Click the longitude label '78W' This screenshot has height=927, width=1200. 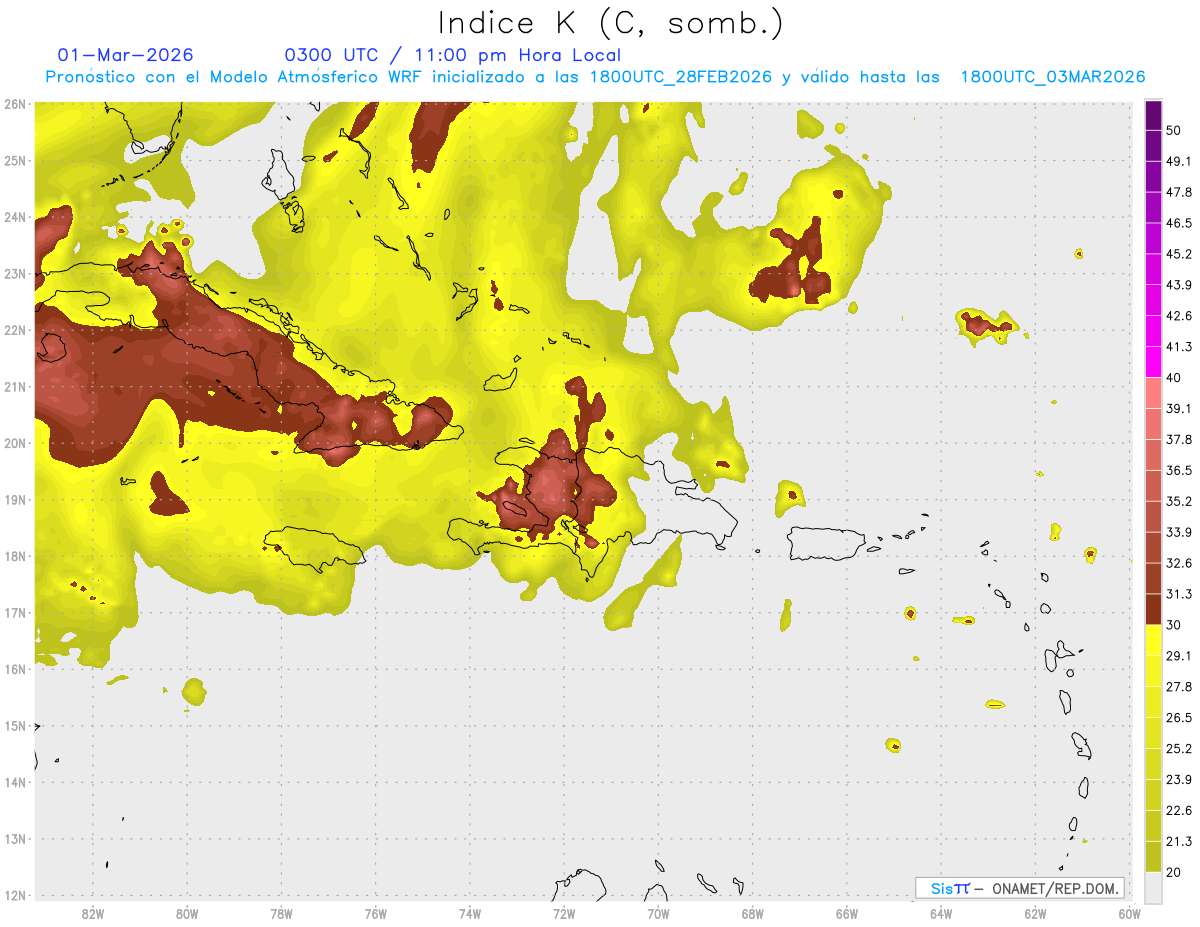[x=281, y=914]
